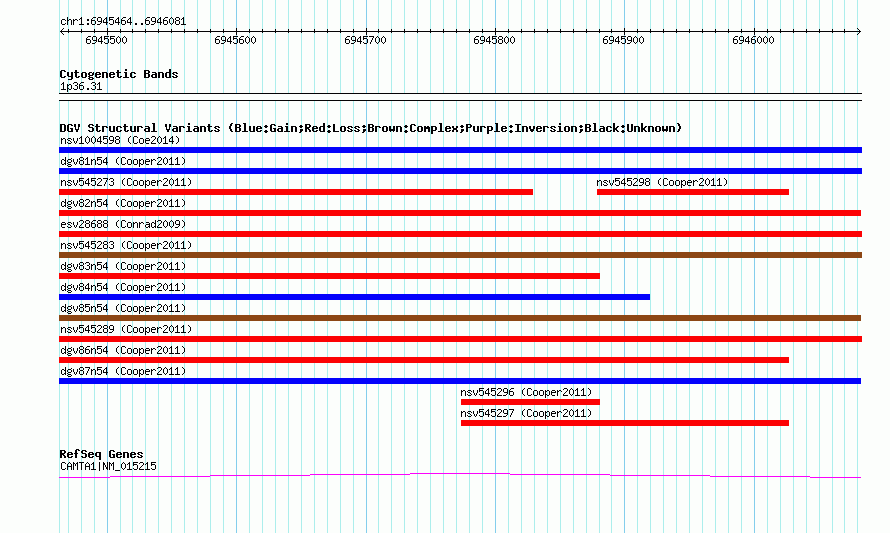The width and height of the screenshot is (890, 533).
Task: Select the red nsv545289 loss bar
Action: click(x=460, y=339)
